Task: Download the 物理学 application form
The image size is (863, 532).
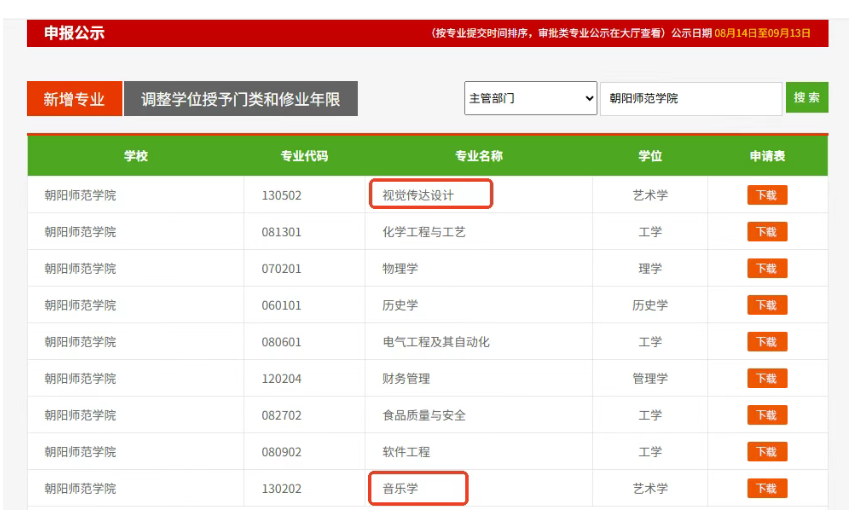Action: [x=766, y=268]
